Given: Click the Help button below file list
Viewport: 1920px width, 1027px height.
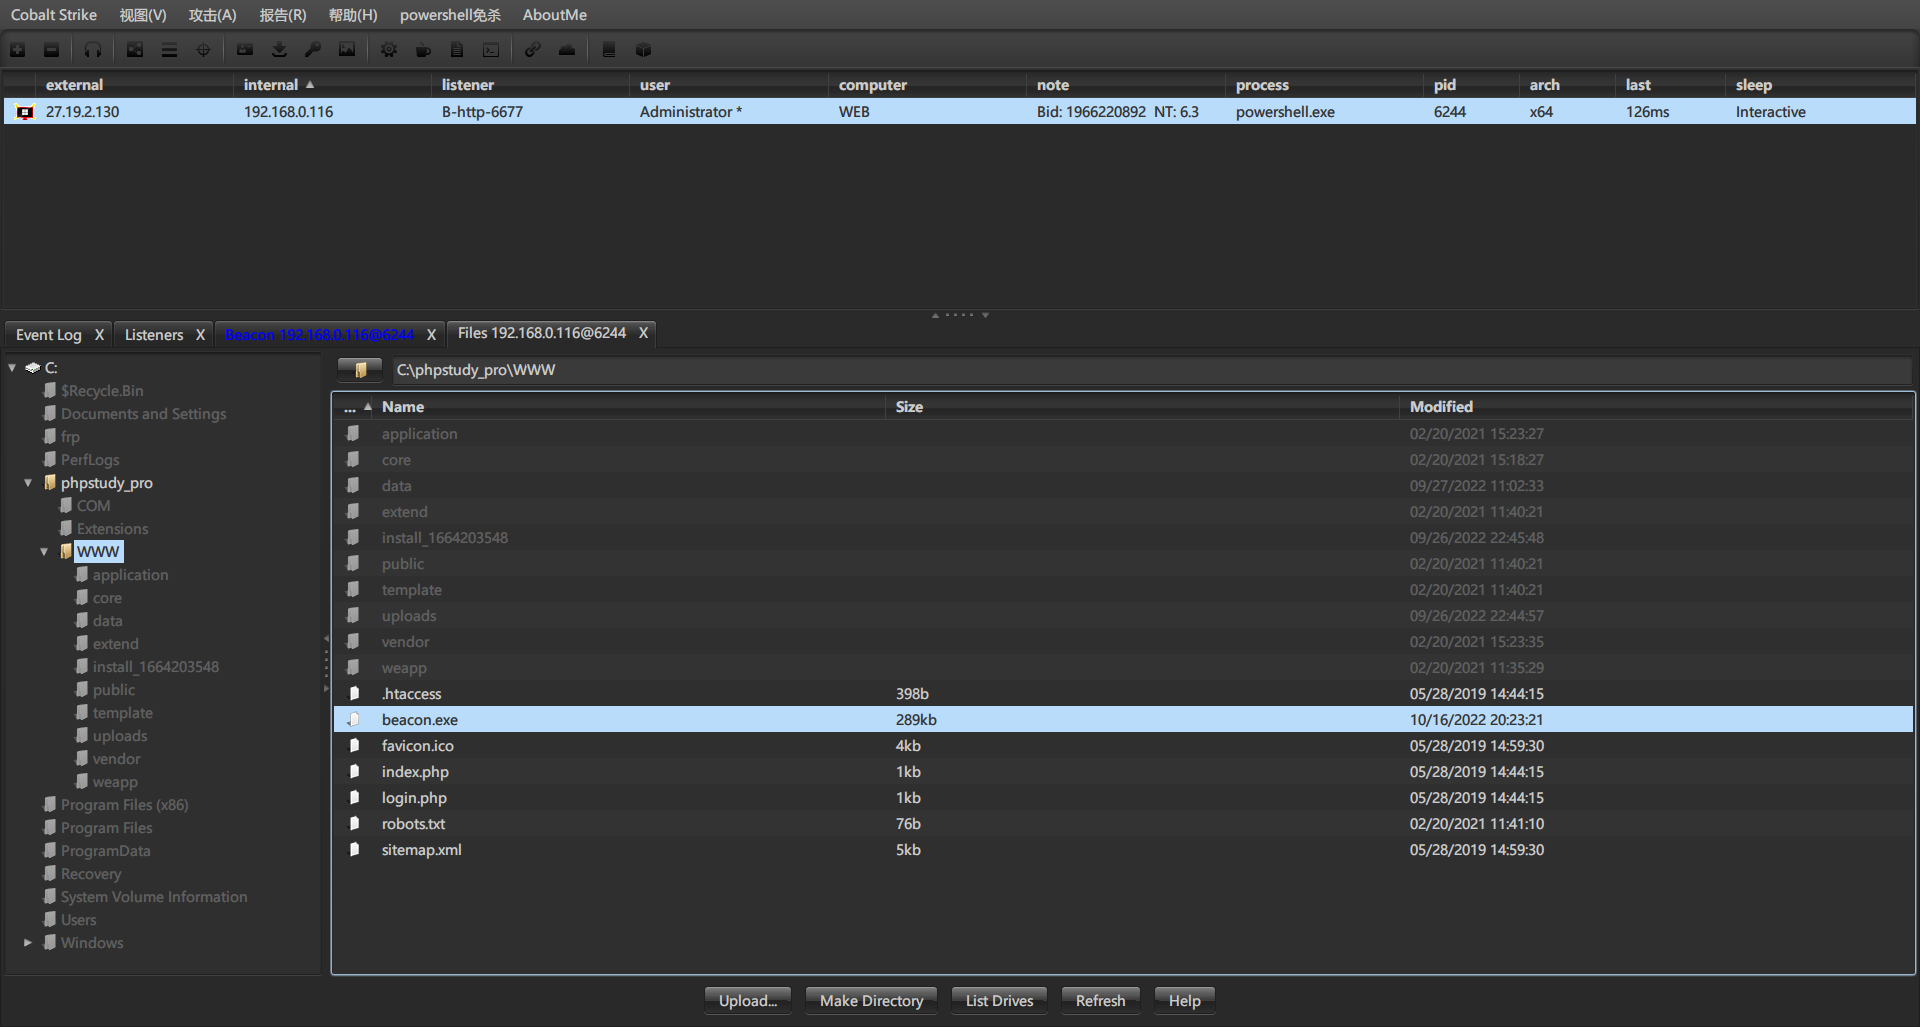Looking at the screenshot, I should pos(1185,1001).
